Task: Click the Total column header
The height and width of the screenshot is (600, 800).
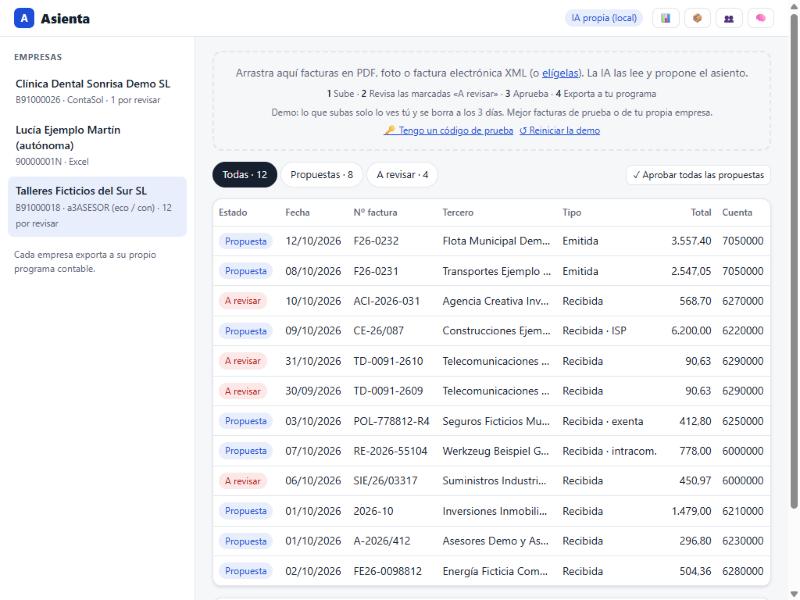Action: pyautogui.click(x=701, y=212)
